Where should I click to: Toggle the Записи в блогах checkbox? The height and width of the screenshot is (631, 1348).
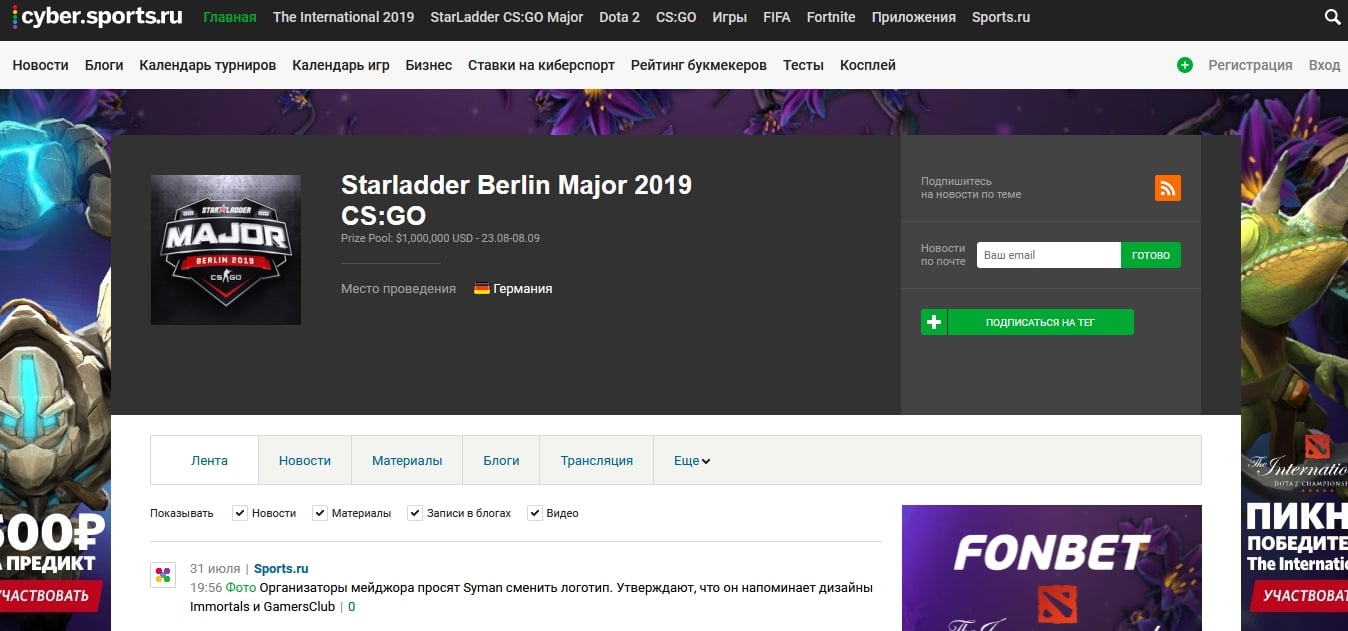(x=415, y=513)
